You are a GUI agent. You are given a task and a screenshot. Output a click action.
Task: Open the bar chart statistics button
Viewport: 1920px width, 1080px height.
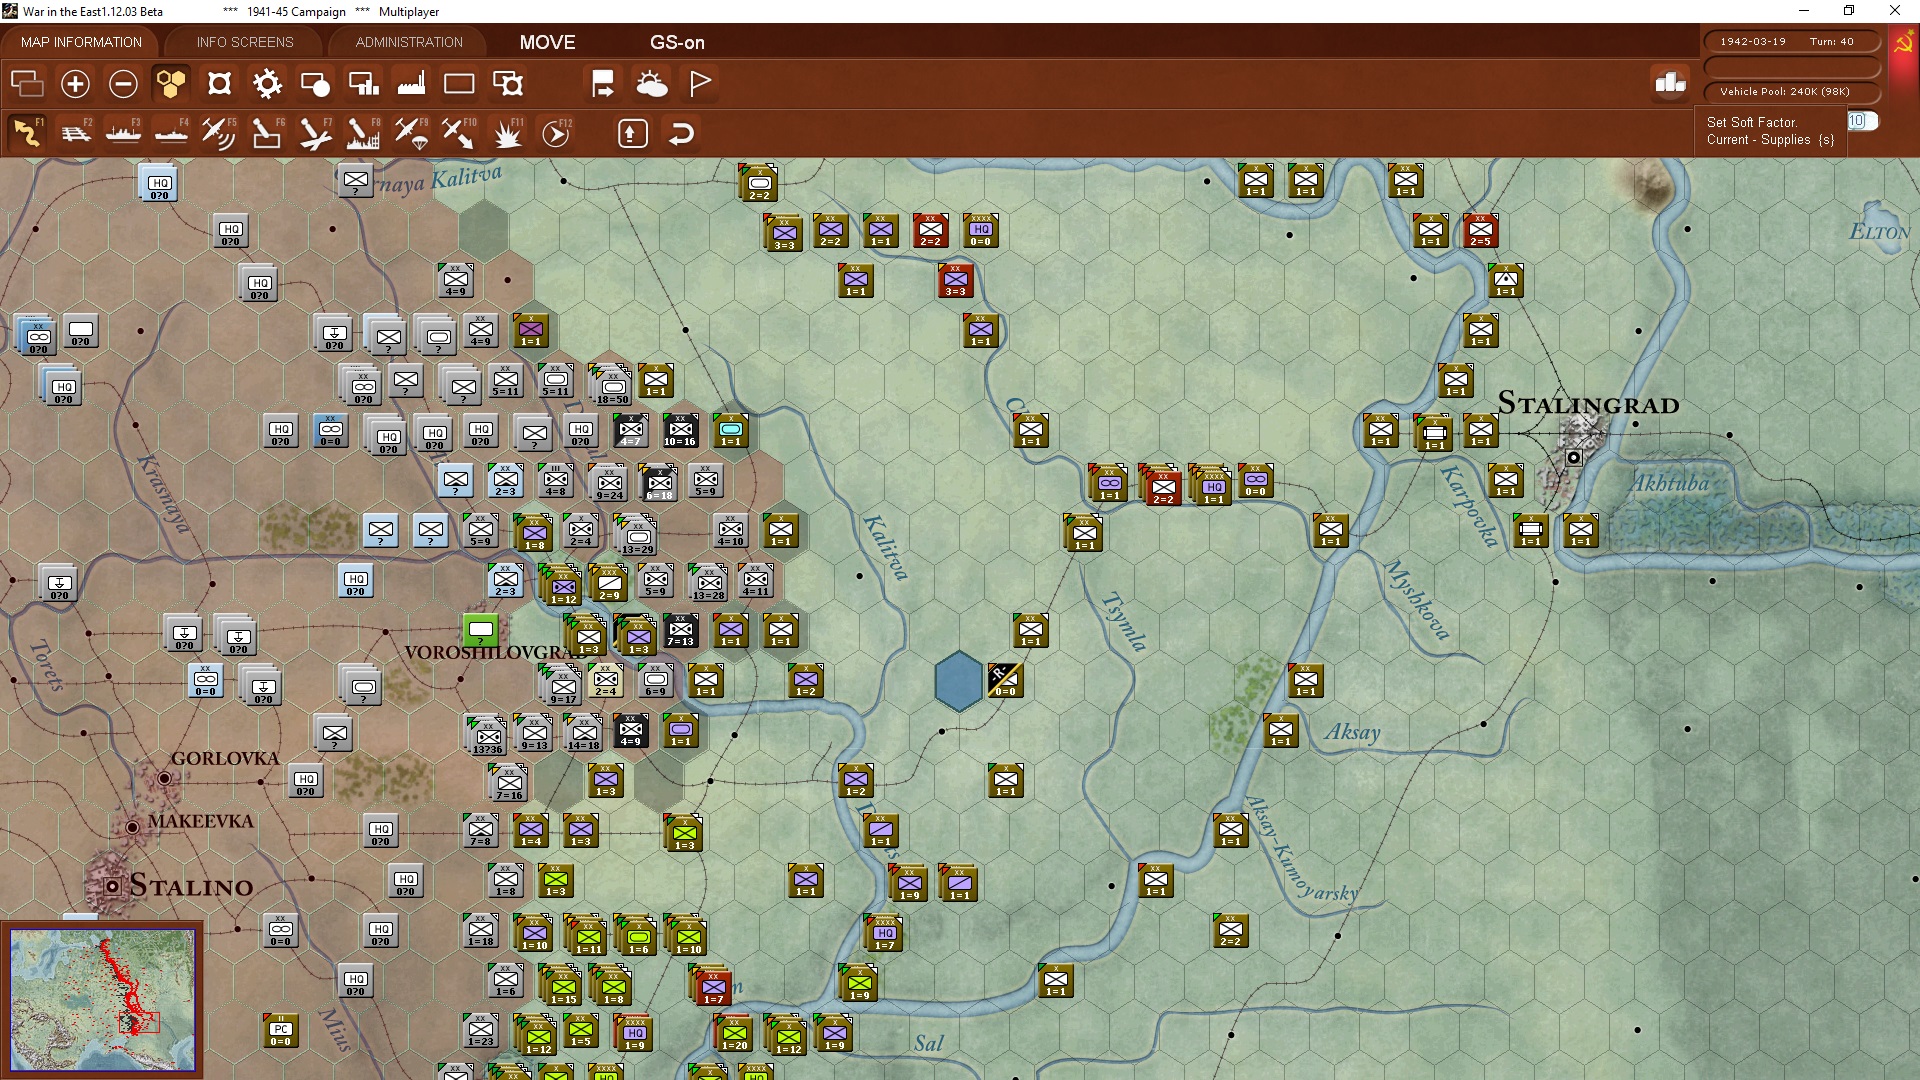point(1670,83)
